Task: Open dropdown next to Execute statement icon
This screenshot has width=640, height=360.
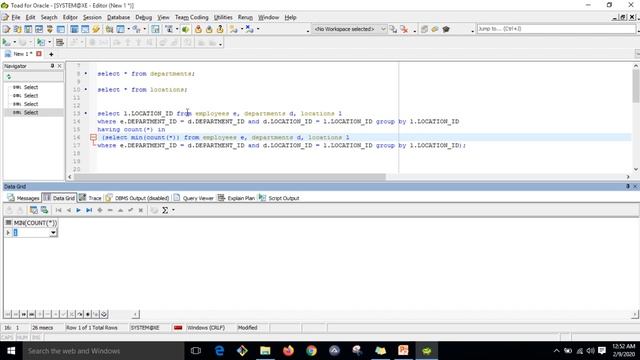Action: tap(15, 42)
